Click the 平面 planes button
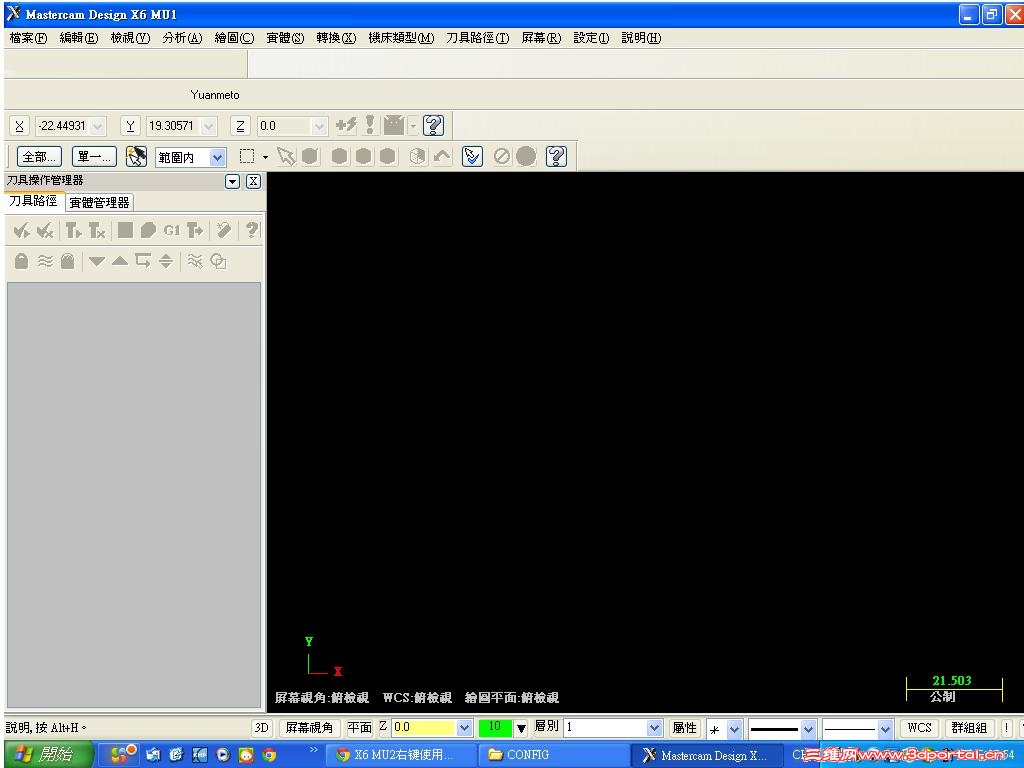The width and height of the screenshot is (1024, 768). tap(359, 728)
